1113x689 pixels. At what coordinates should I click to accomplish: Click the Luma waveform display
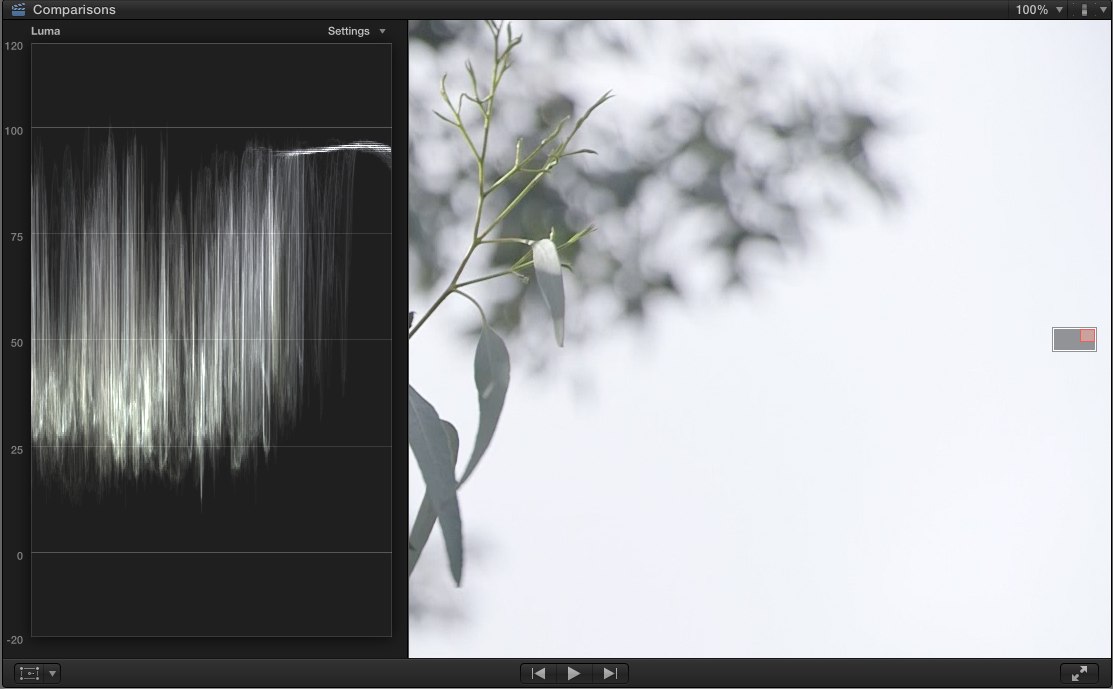pos(212,340)
